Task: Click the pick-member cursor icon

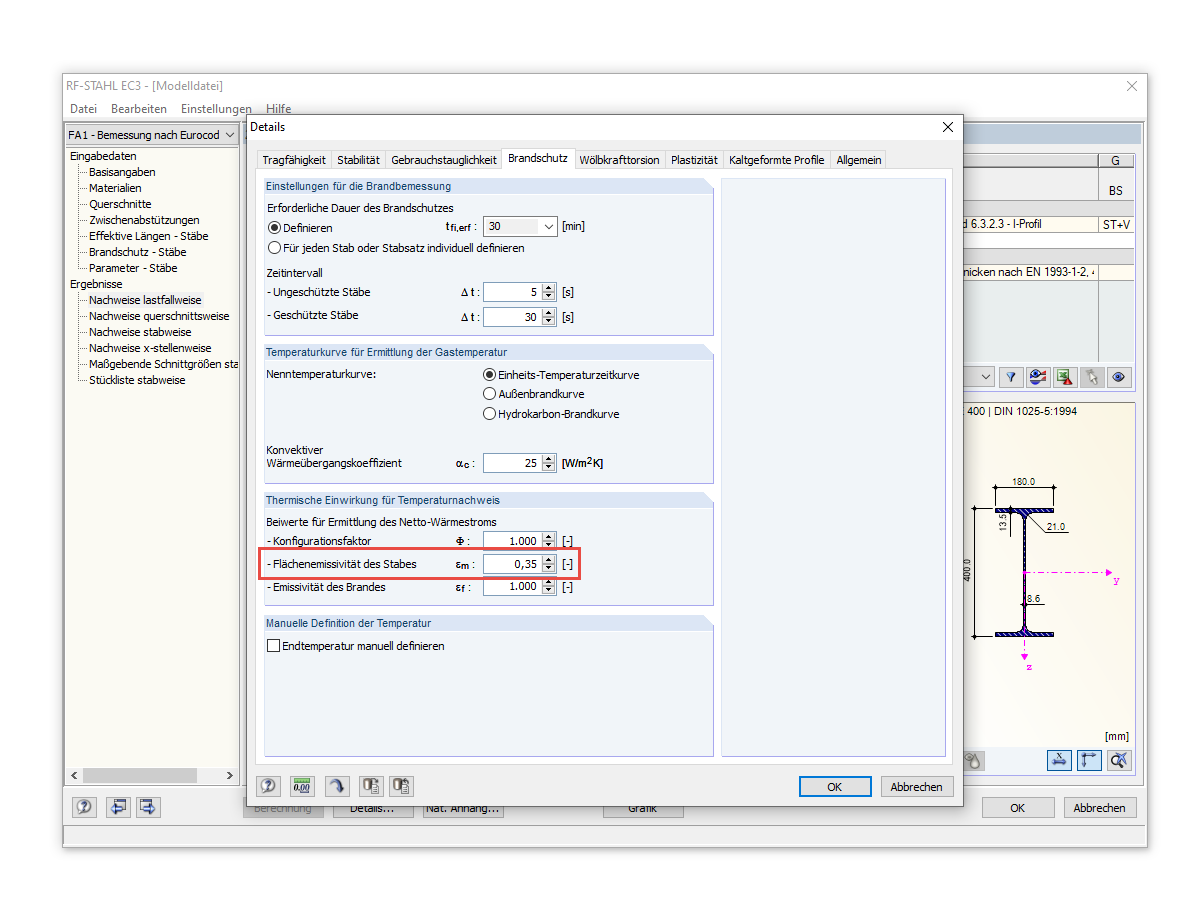Action: pos(1092,377)
